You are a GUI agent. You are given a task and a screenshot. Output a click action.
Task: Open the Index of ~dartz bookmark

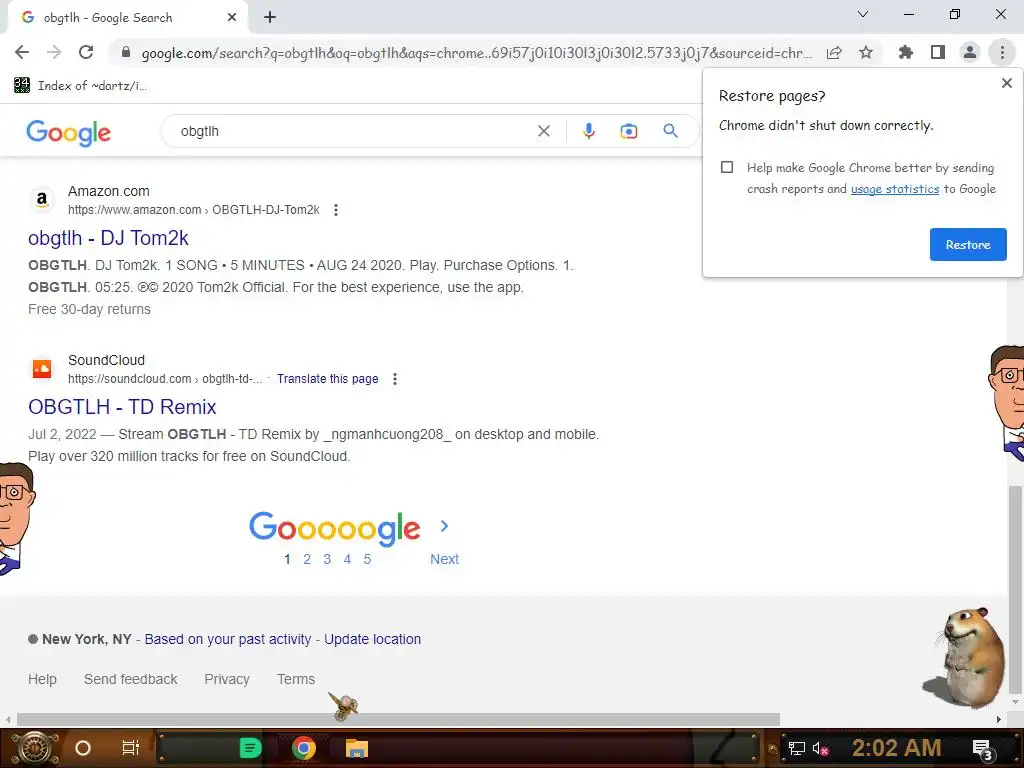[80, 86]
